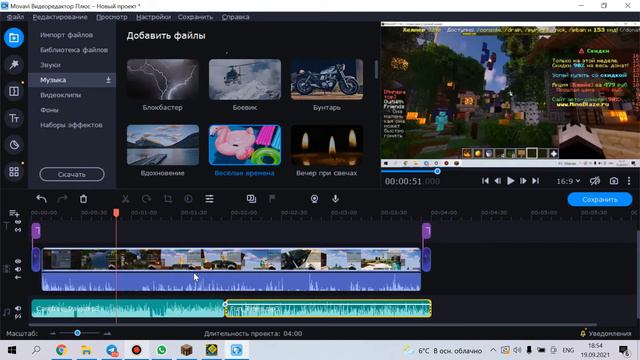Viewport: 640px width, 360px height.
Task: Open the Transition wizard icon
Action: pos(251,199)
